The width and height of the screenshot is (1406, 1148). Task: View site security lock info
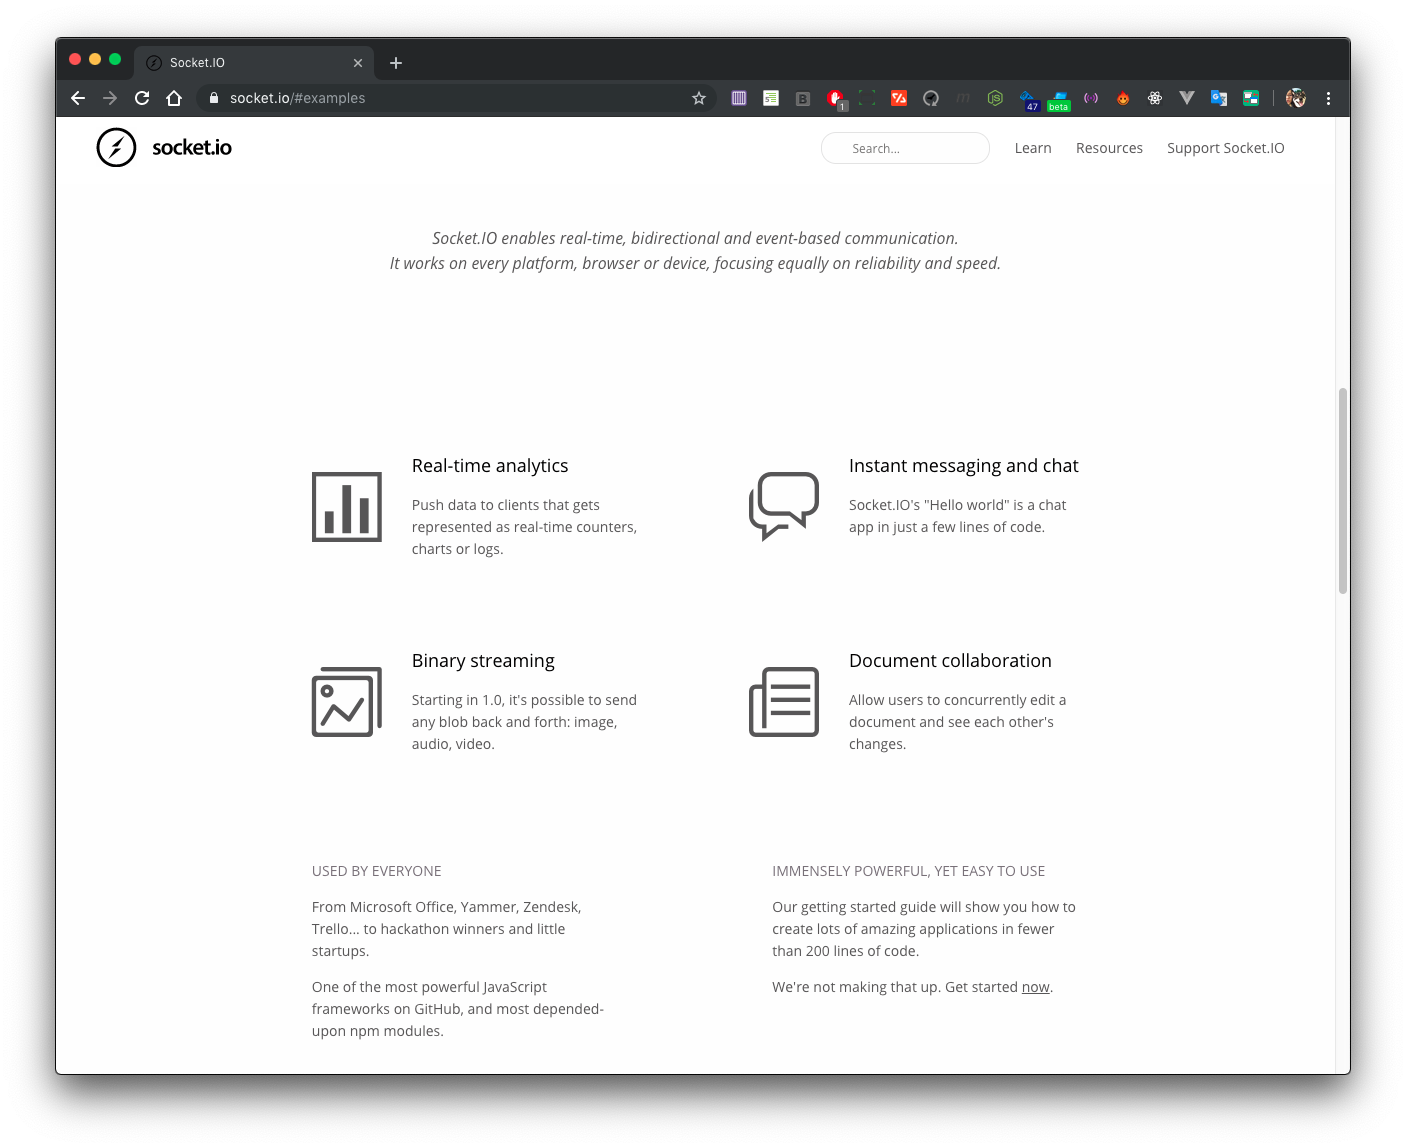point(213,98)
